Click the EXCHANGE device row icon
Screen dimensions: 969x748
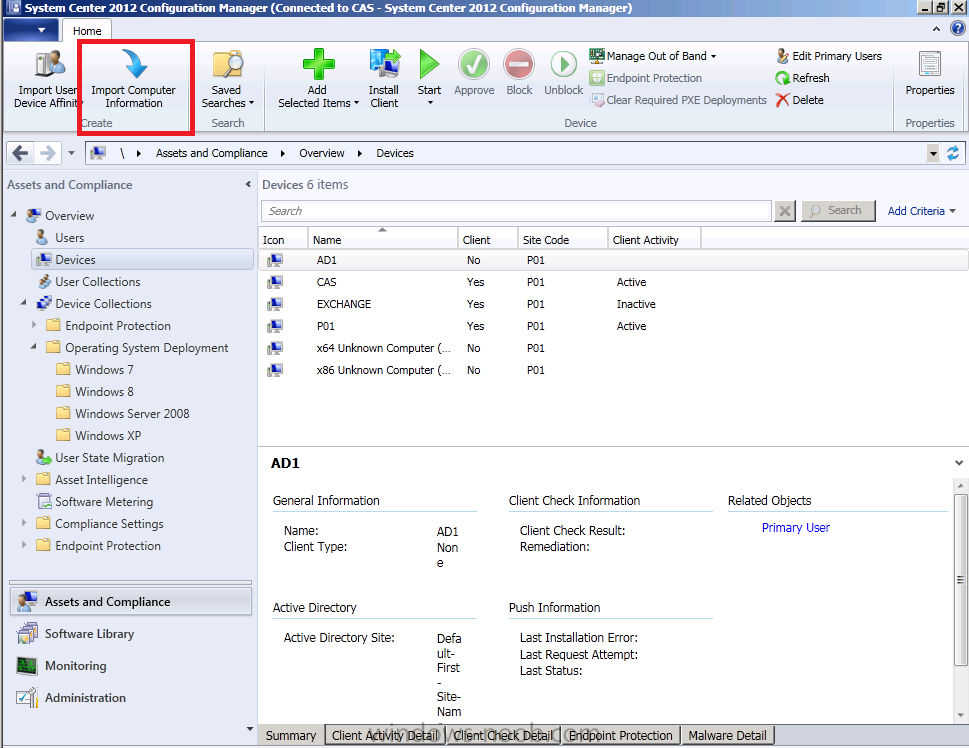click(275, 304)
